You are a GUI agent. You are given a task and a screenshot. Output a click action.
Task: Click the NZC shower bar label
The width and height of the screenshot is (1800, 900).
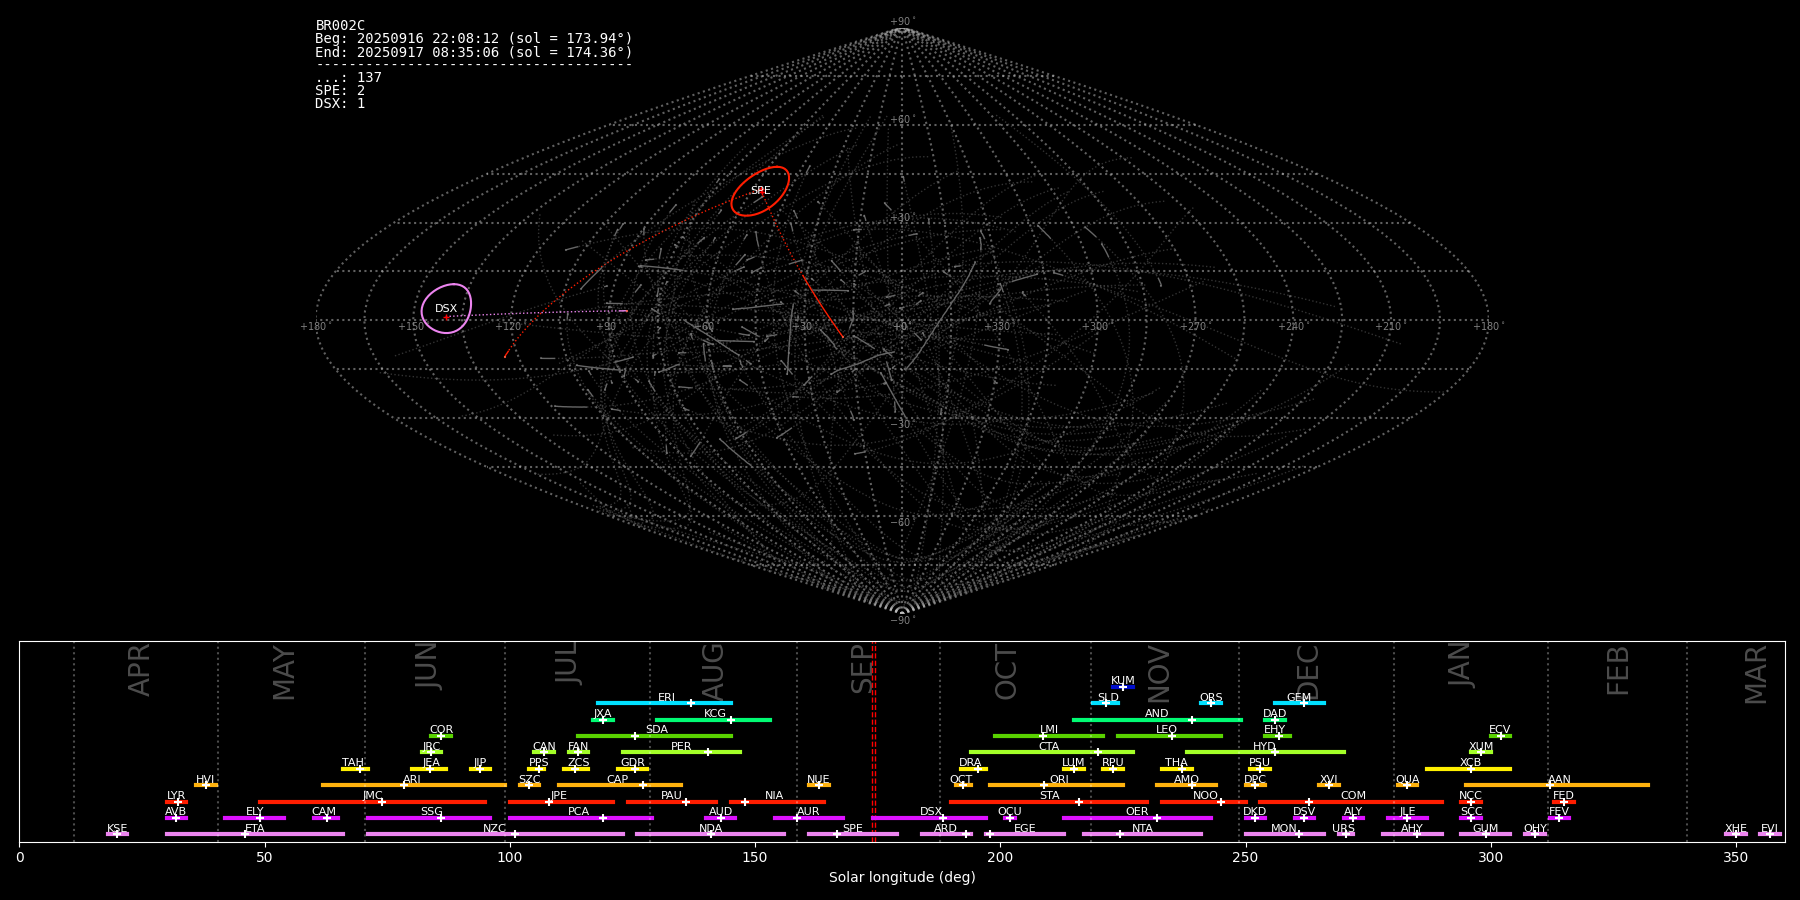tap(495, 829)
